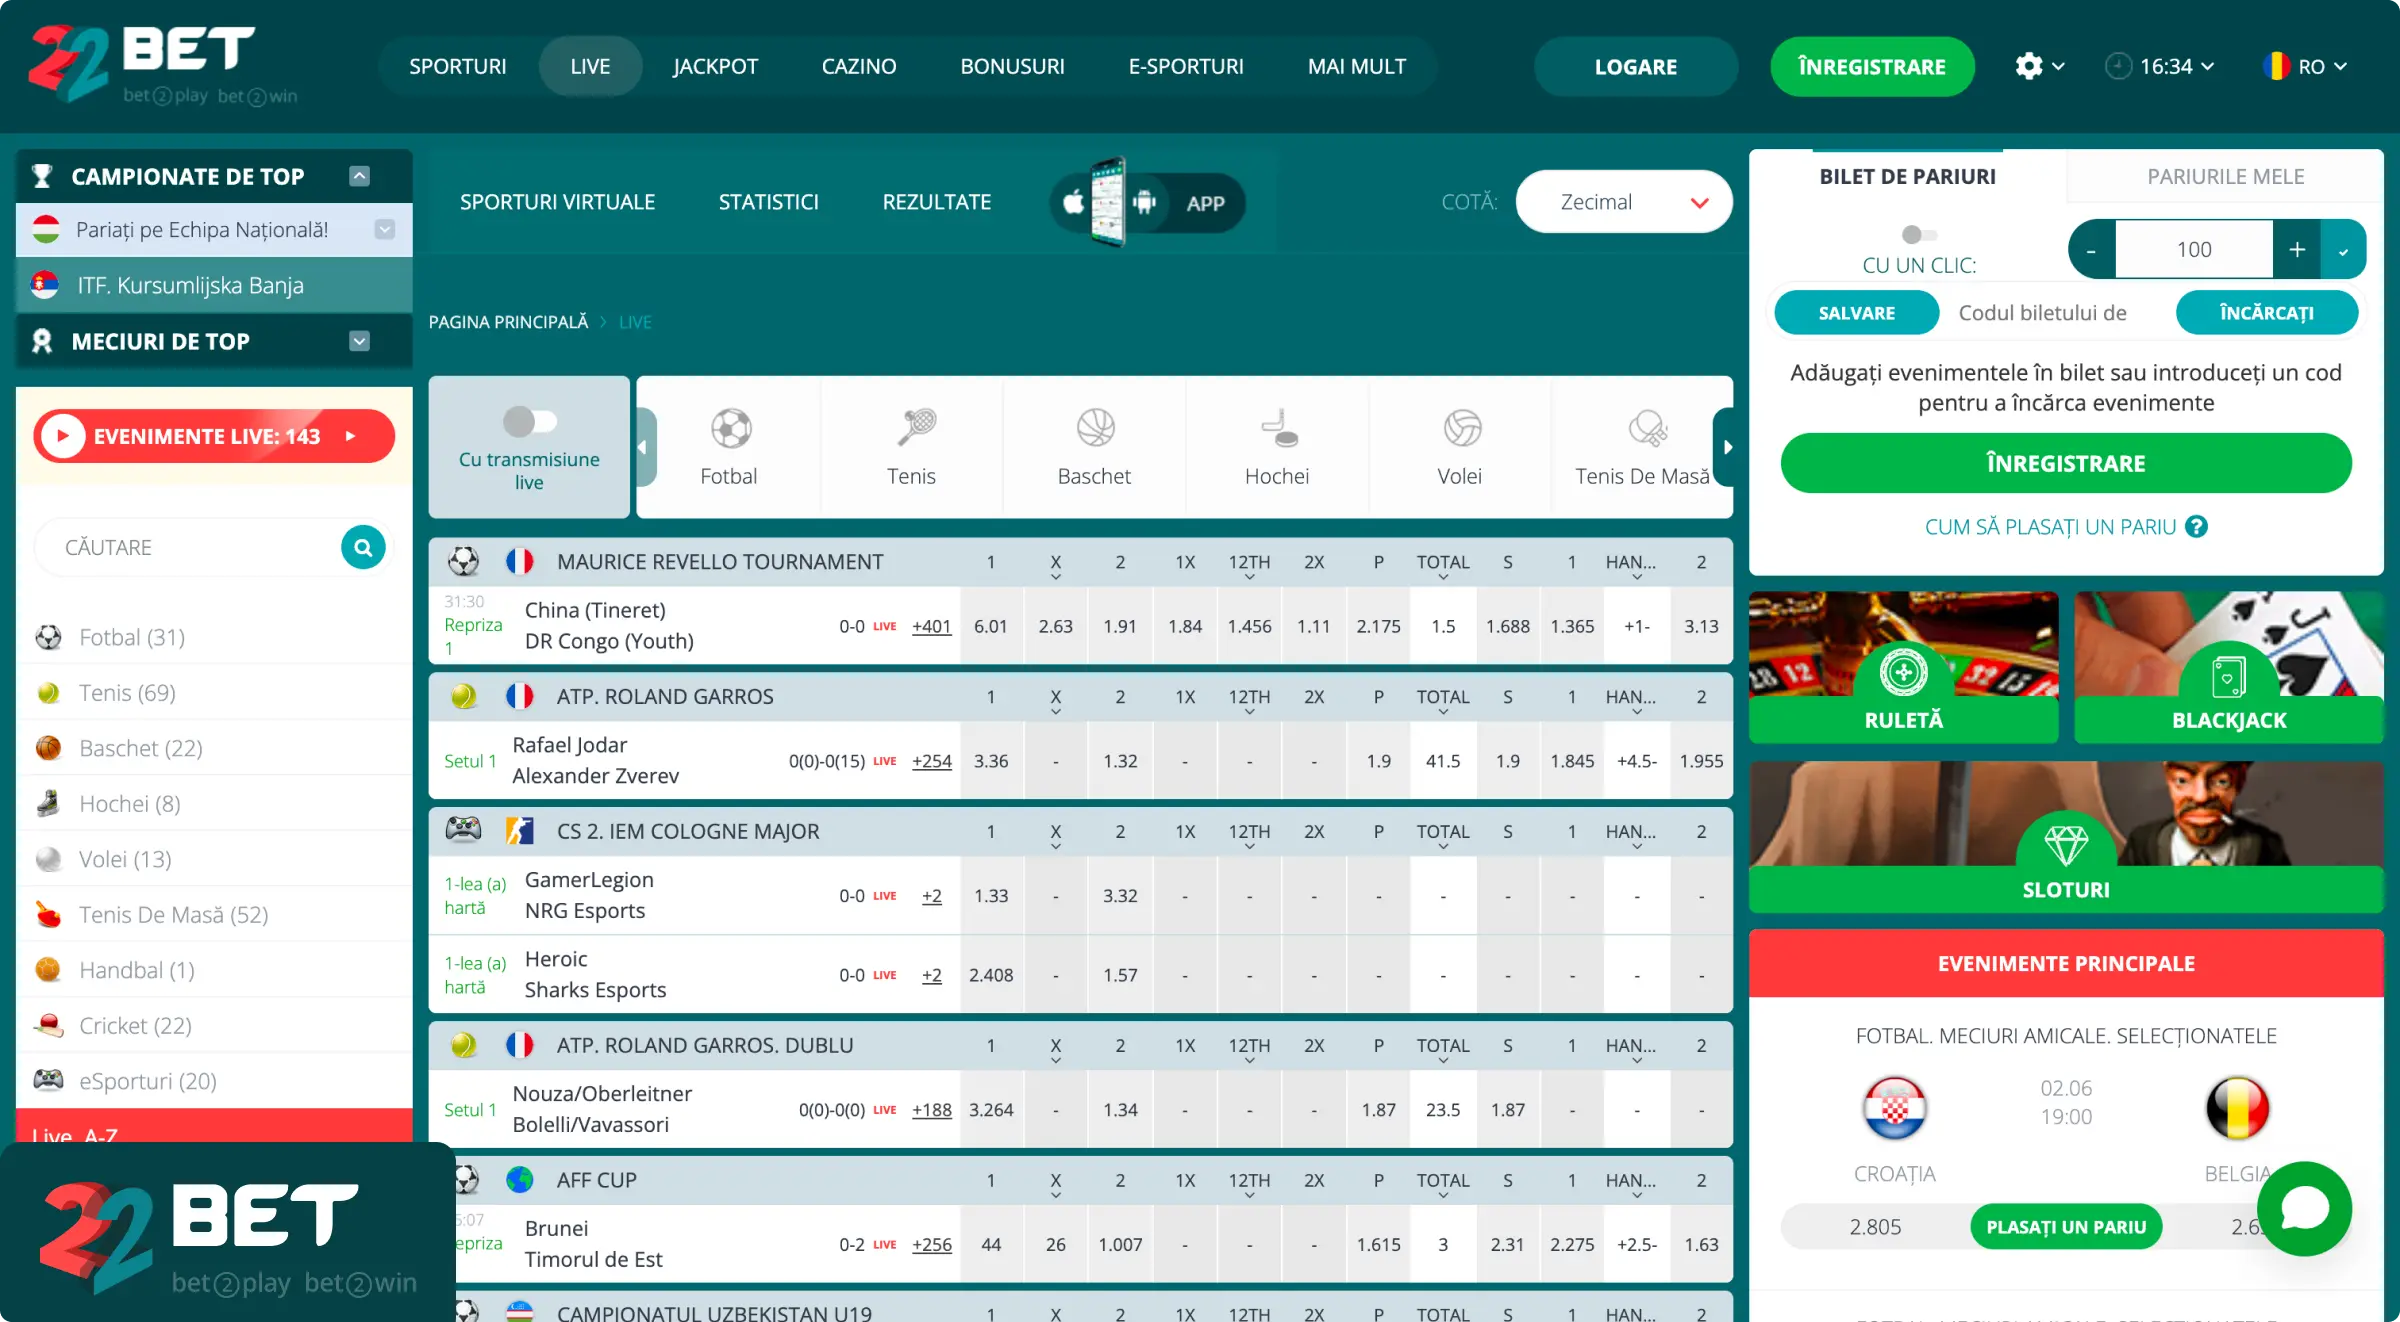Screen dimensions: 2400x1322
Task: Switch to Bilet de Pariuri tab
Action: (x=1908, y=177)
